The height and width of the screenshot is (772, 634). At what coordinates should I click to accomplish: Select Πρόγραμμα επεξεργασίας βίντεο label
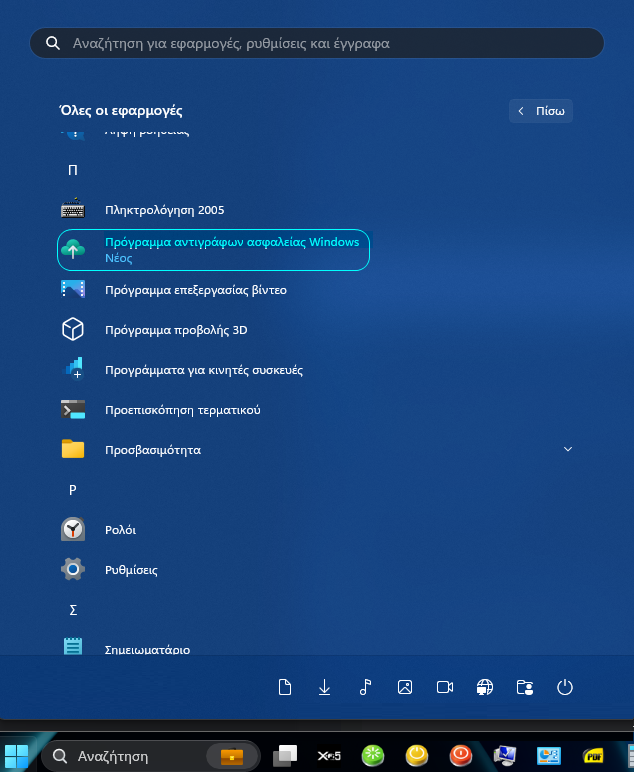click(196, 290)
